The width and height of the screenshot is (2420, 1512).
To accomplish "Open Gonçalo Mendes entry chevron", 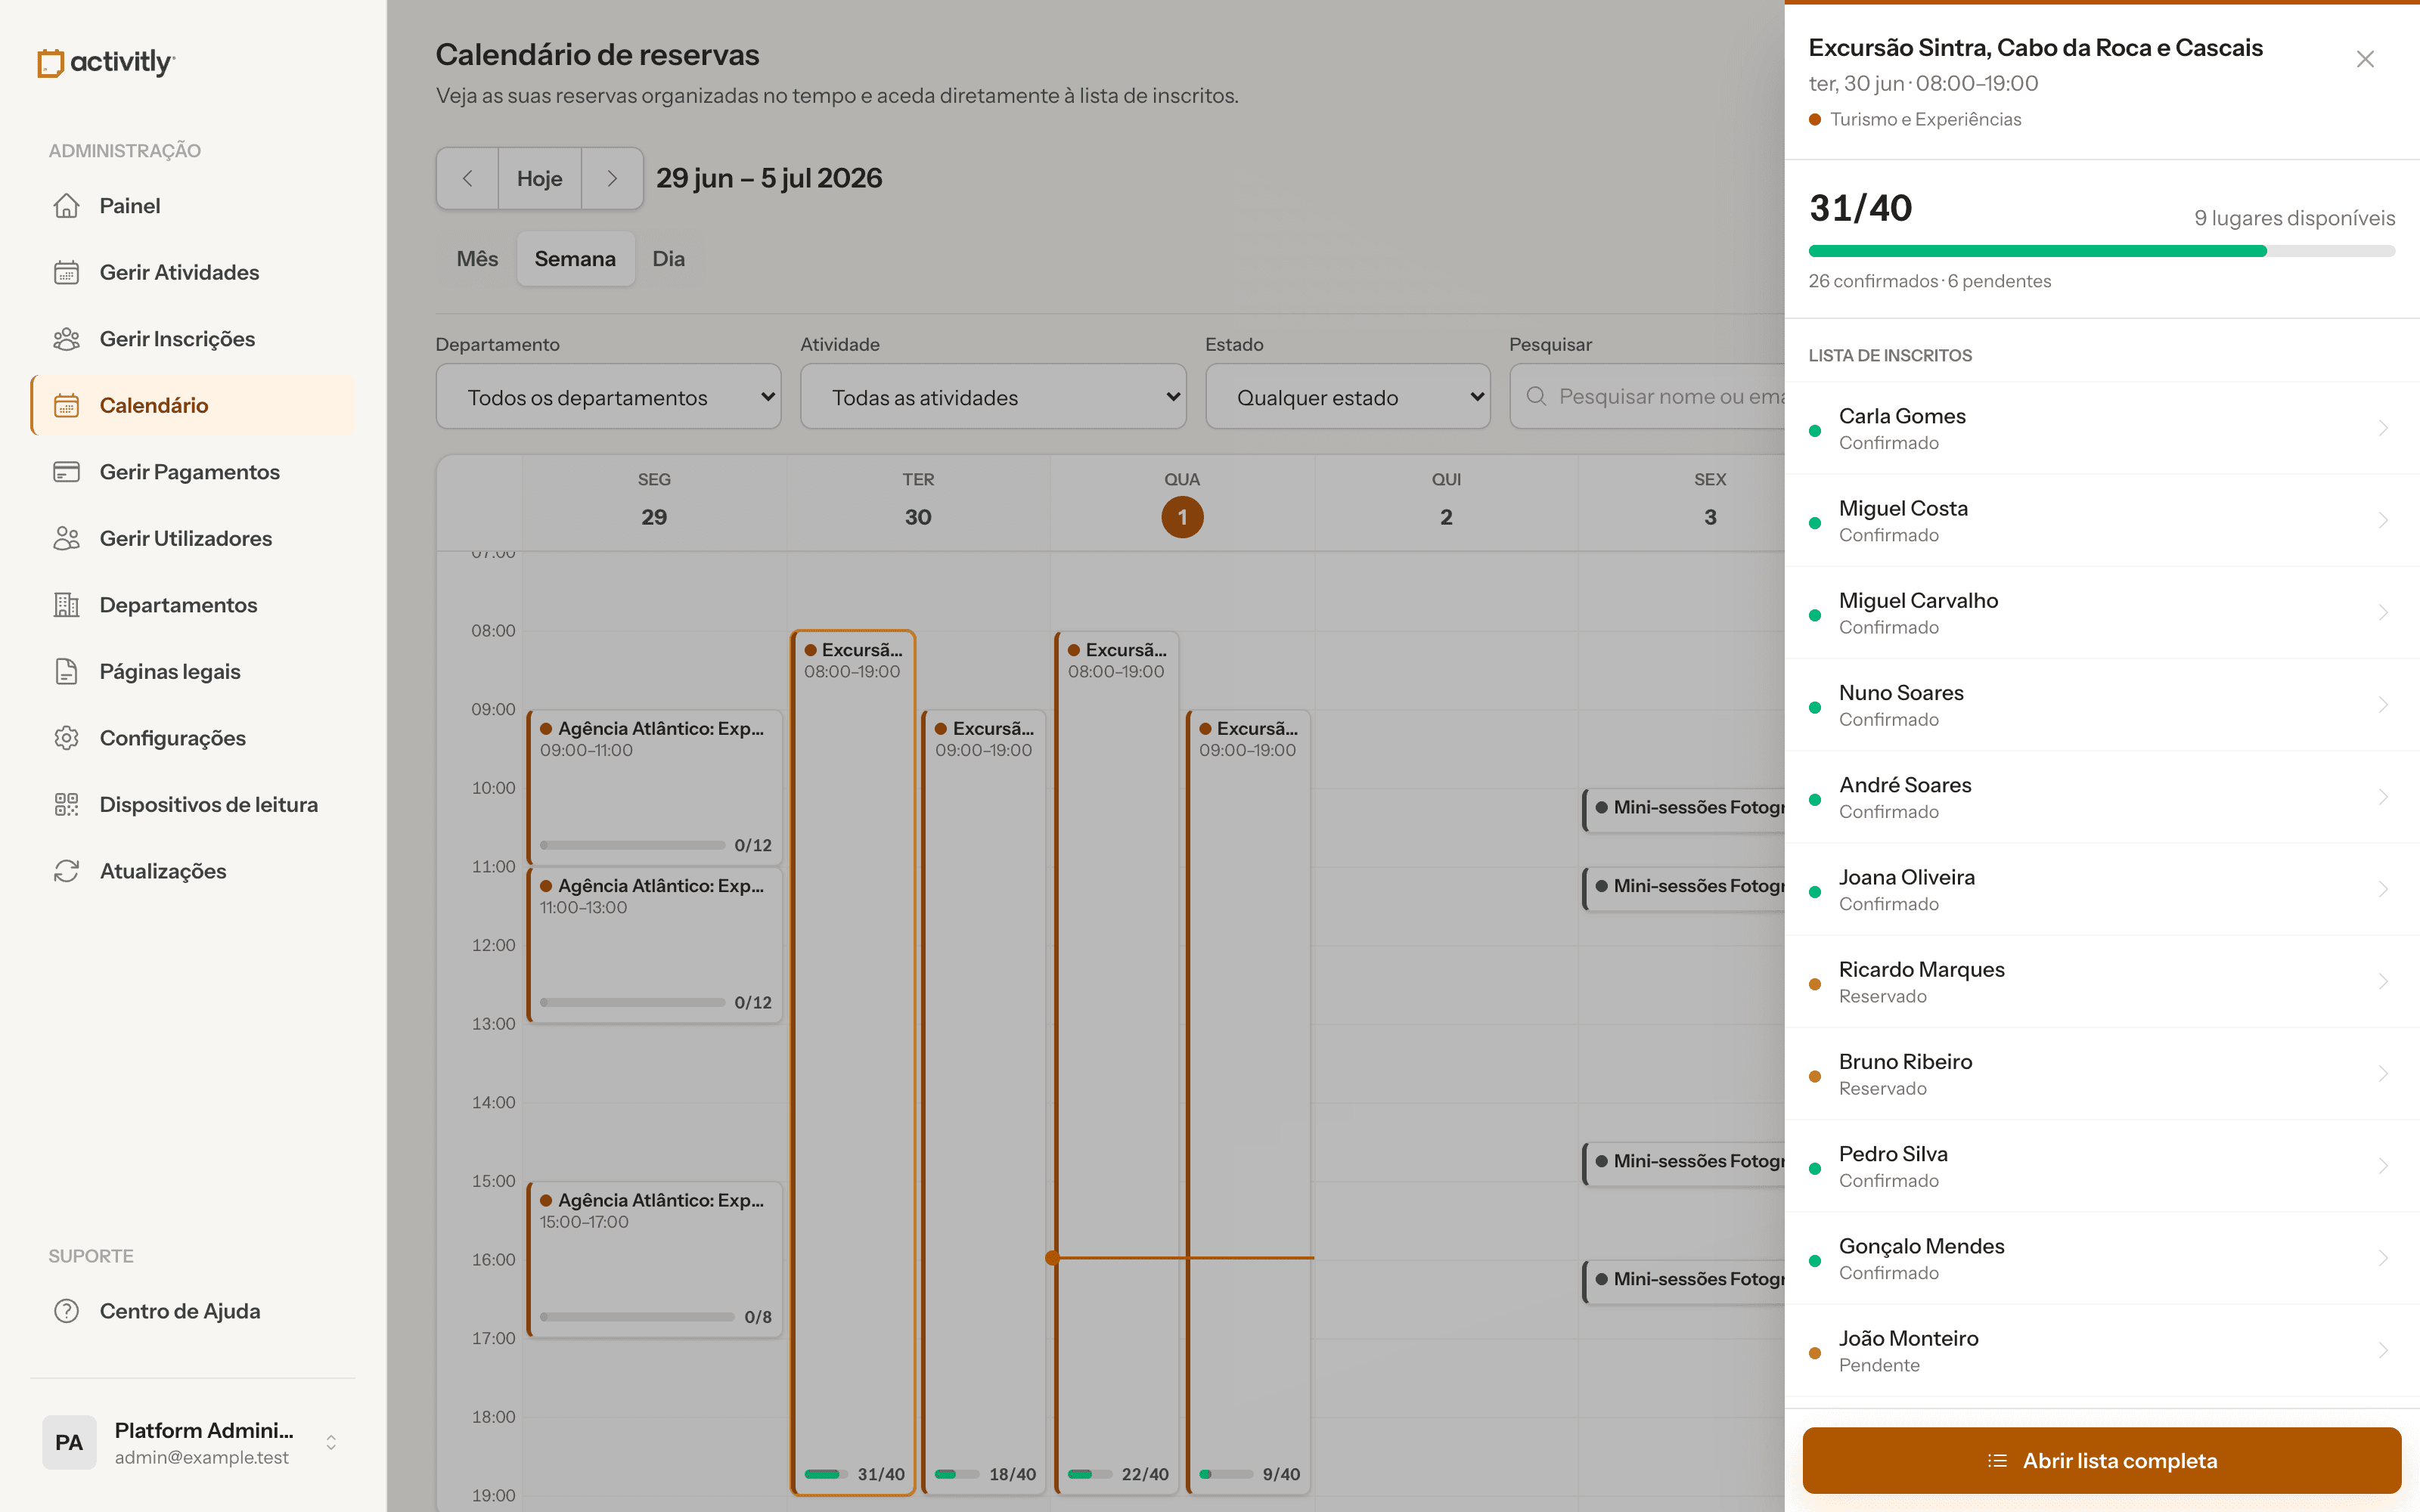I will (2383, 1258).
